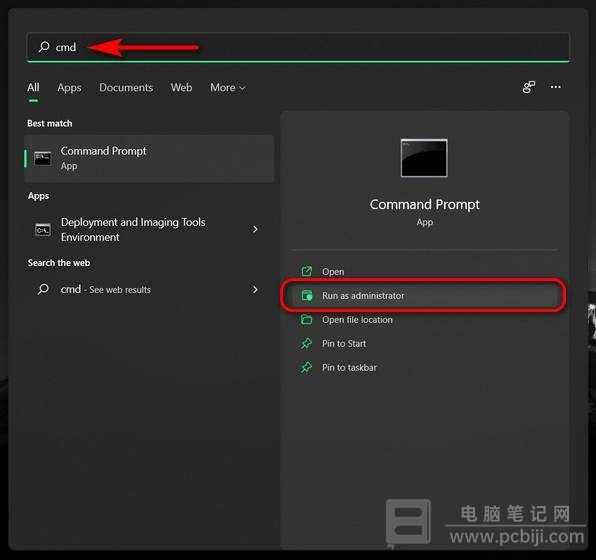Expand the More filter dropdown
This screenshot has width=596, height=560.
227,88
